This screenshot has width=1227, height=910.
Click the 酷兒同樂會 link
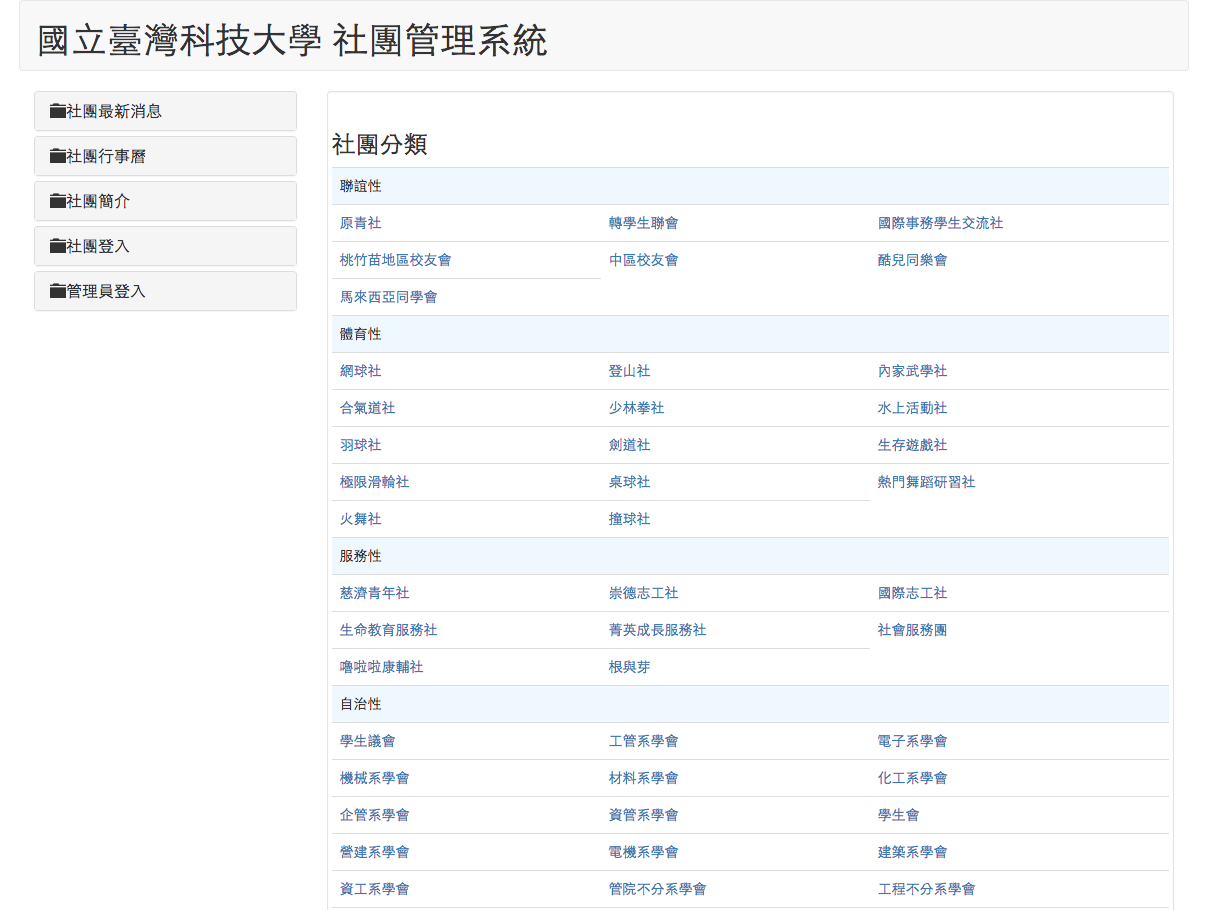(912, 260)
